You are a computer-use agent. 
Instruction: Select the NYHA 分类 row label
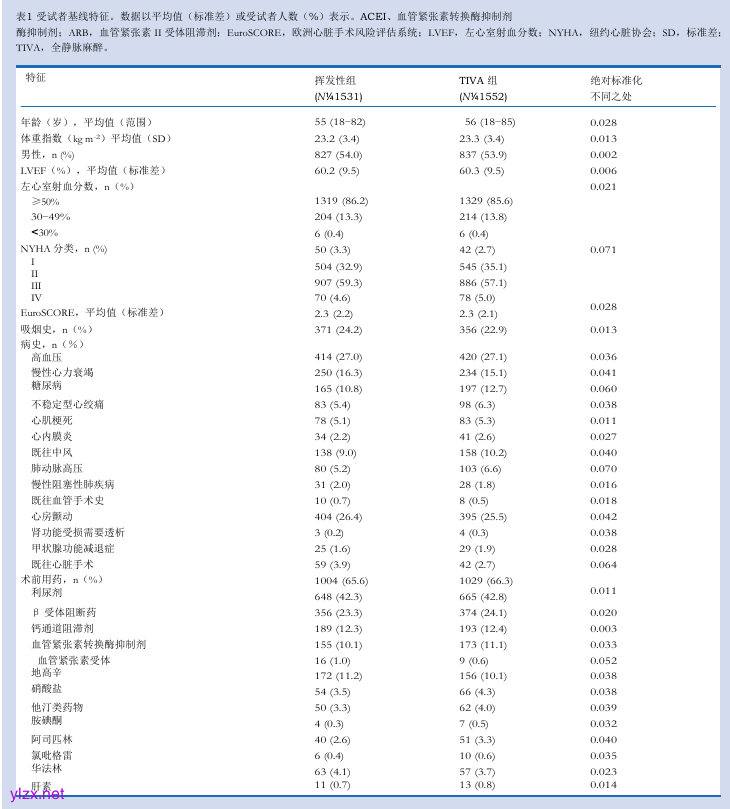point(64,249)
